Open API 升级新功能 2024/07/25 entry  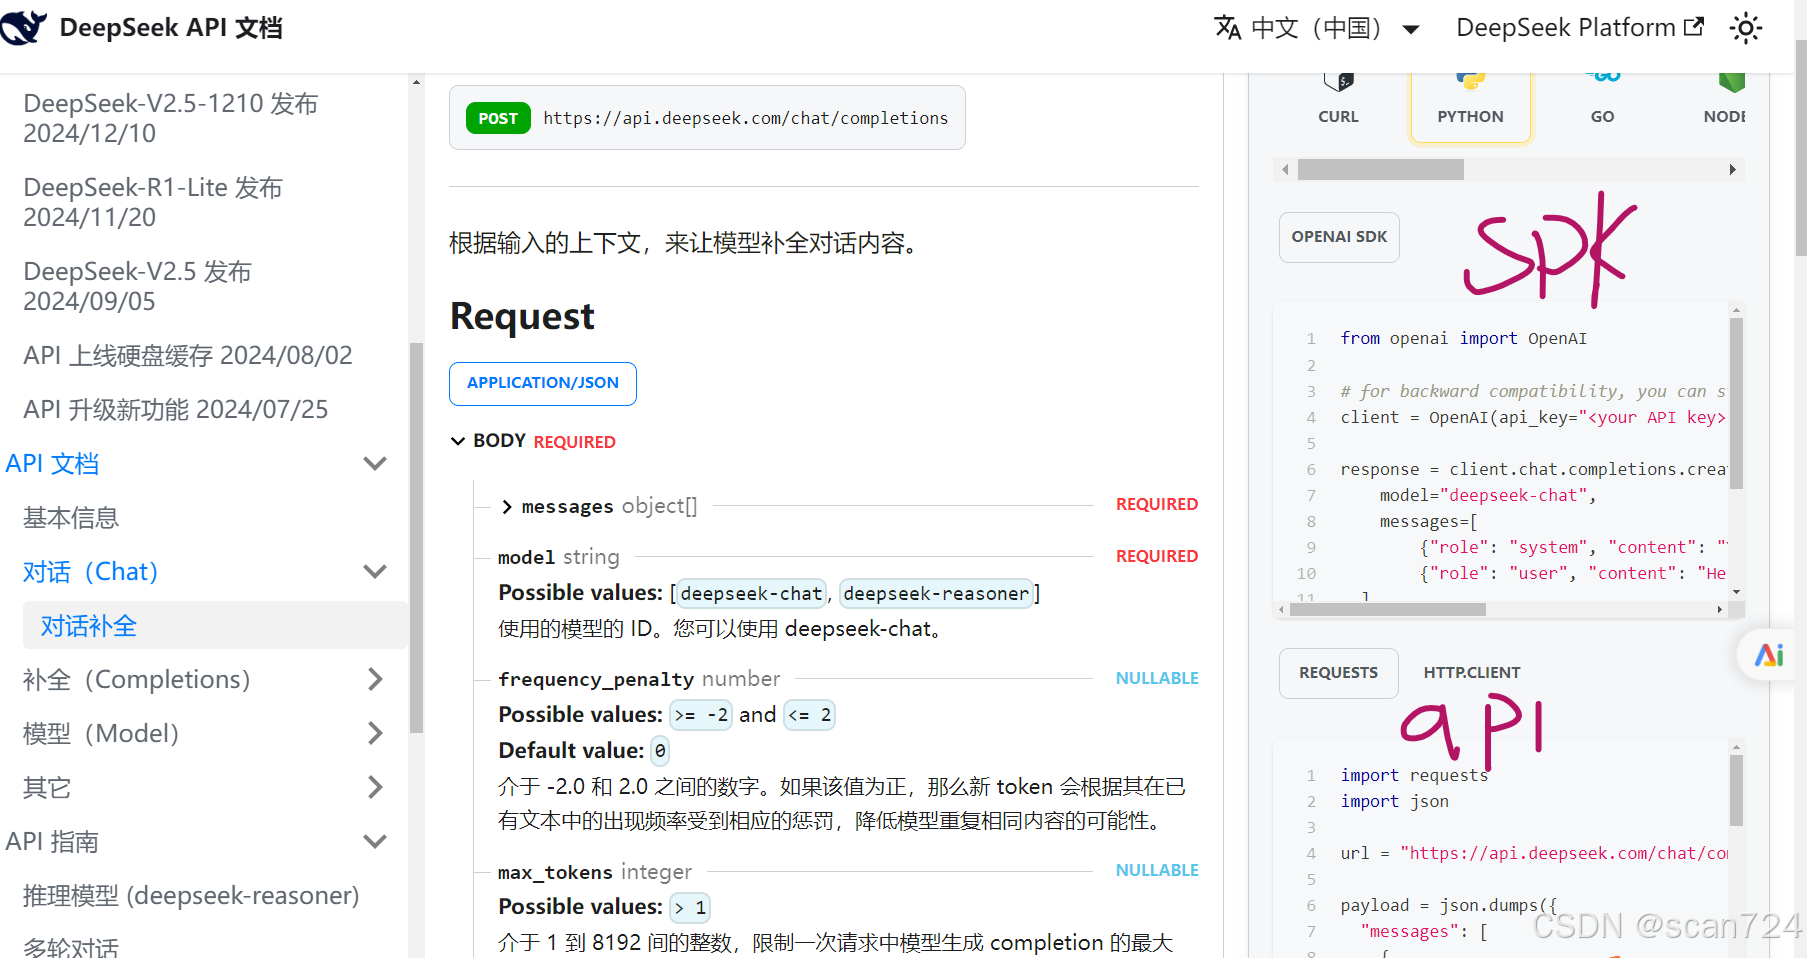(x=176, y=409)
